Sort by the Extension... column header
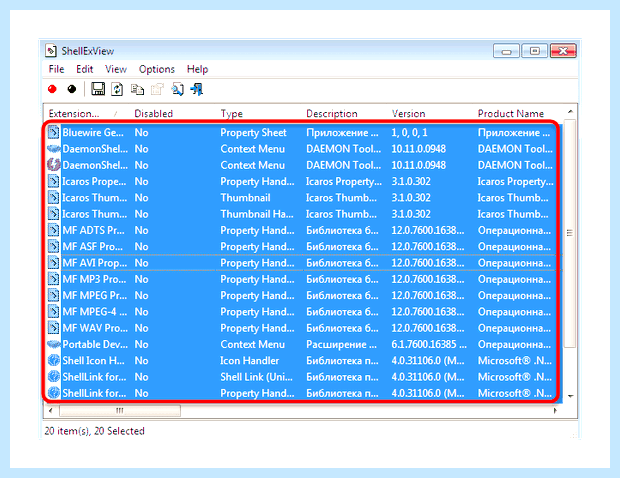This screenshot has height=478, width=620. point(87,113)
